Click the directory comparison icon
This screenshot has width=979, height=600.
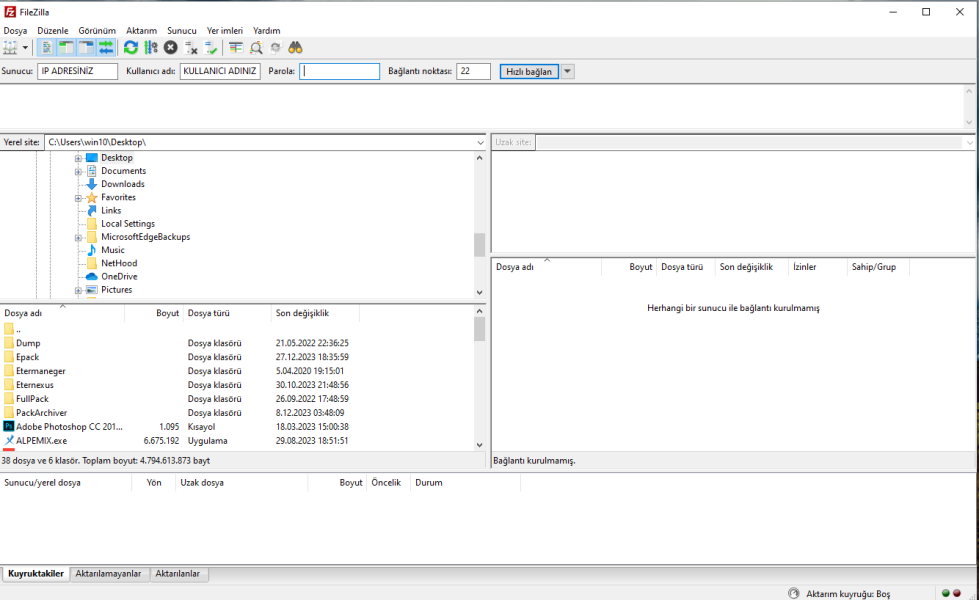click(256, 48)
